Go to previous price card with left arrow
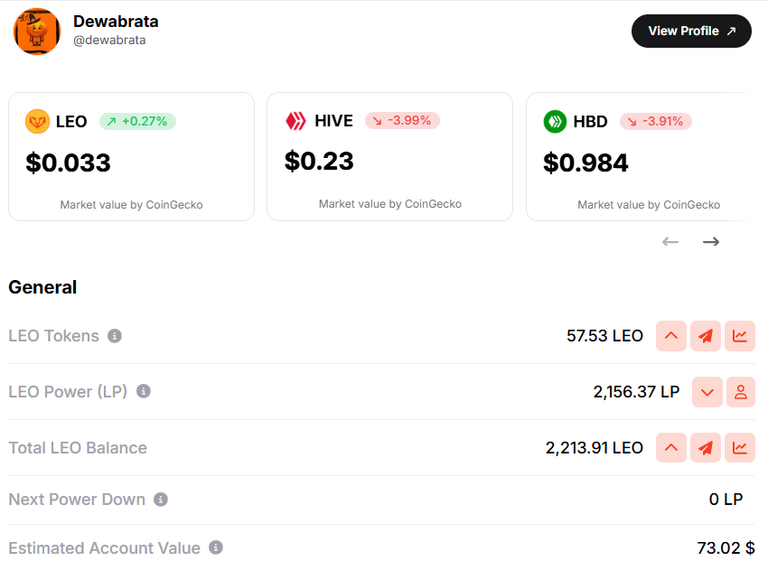Image resolution: width=768 pixels, height=569 pixels. coord(670,241)
